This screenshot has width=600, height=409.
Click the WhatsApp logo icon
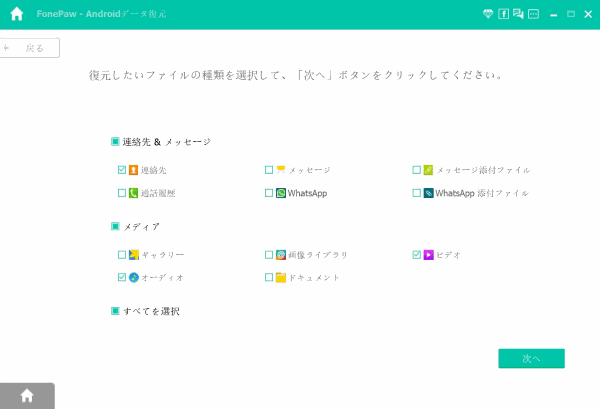(x=281, y=193)
